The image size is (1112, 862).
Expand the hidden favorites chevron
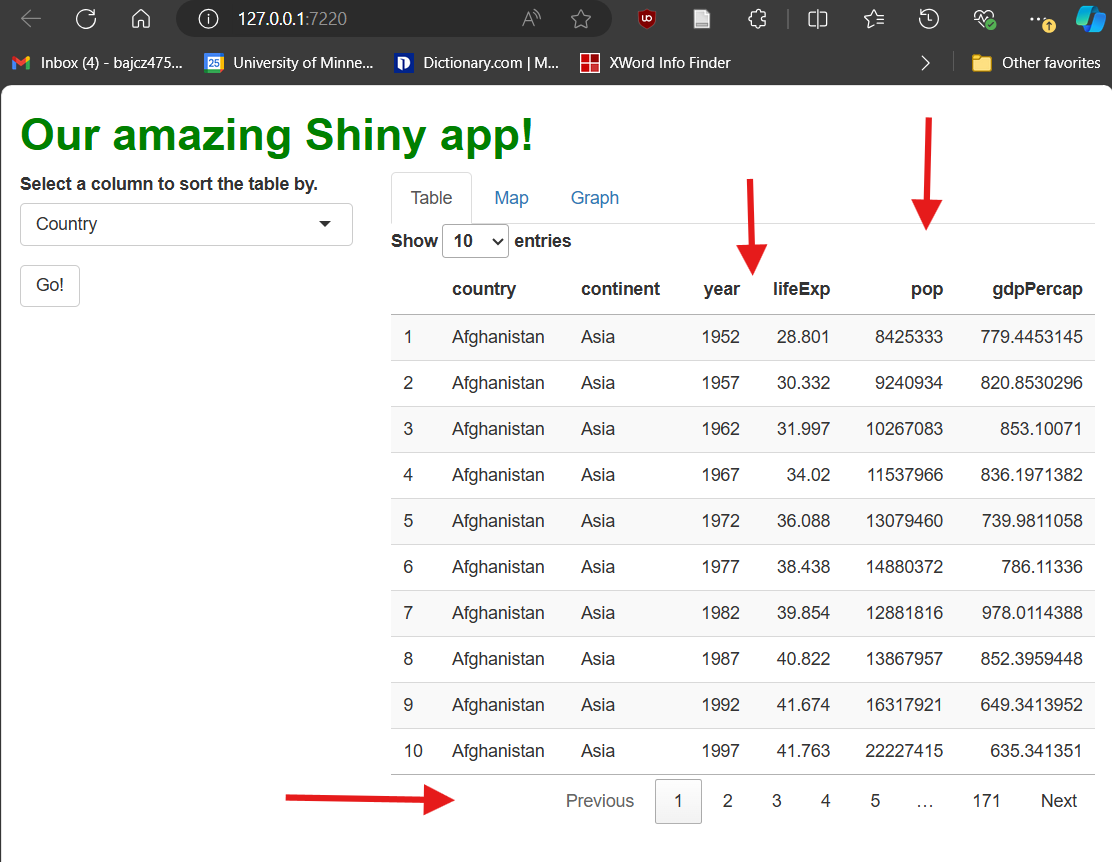(x=925, y=62)
